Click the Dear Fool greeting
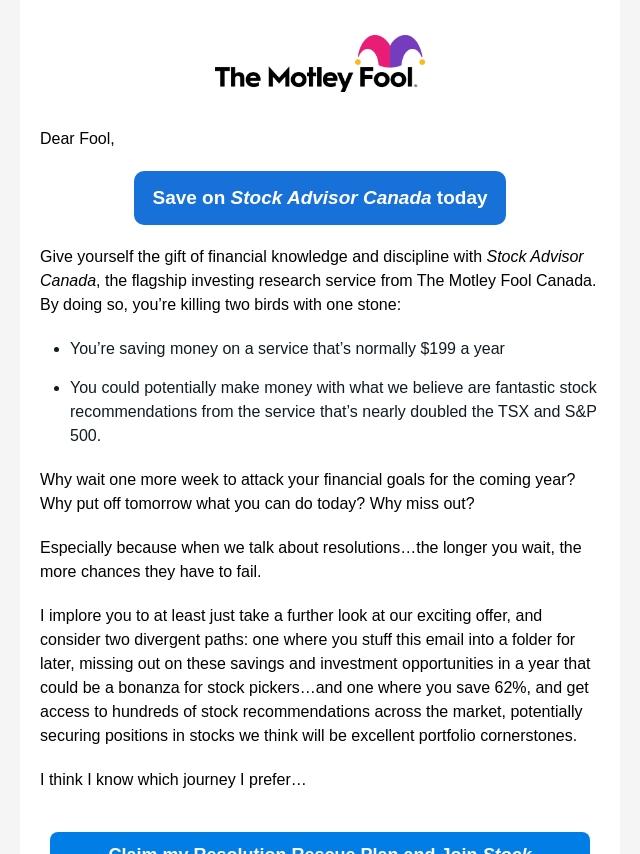The height and width of the screenshot is (854, 640). [x=77, y=139]
